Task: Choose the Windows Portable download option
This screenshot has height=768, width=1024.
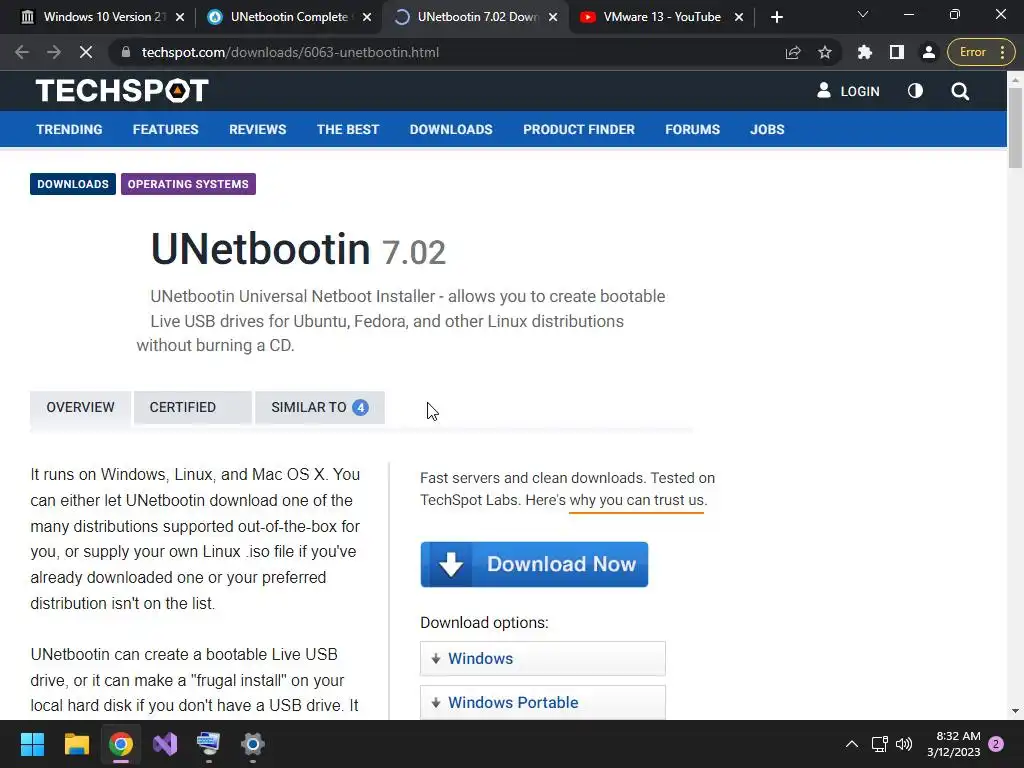Action: (x=543, y=702)
